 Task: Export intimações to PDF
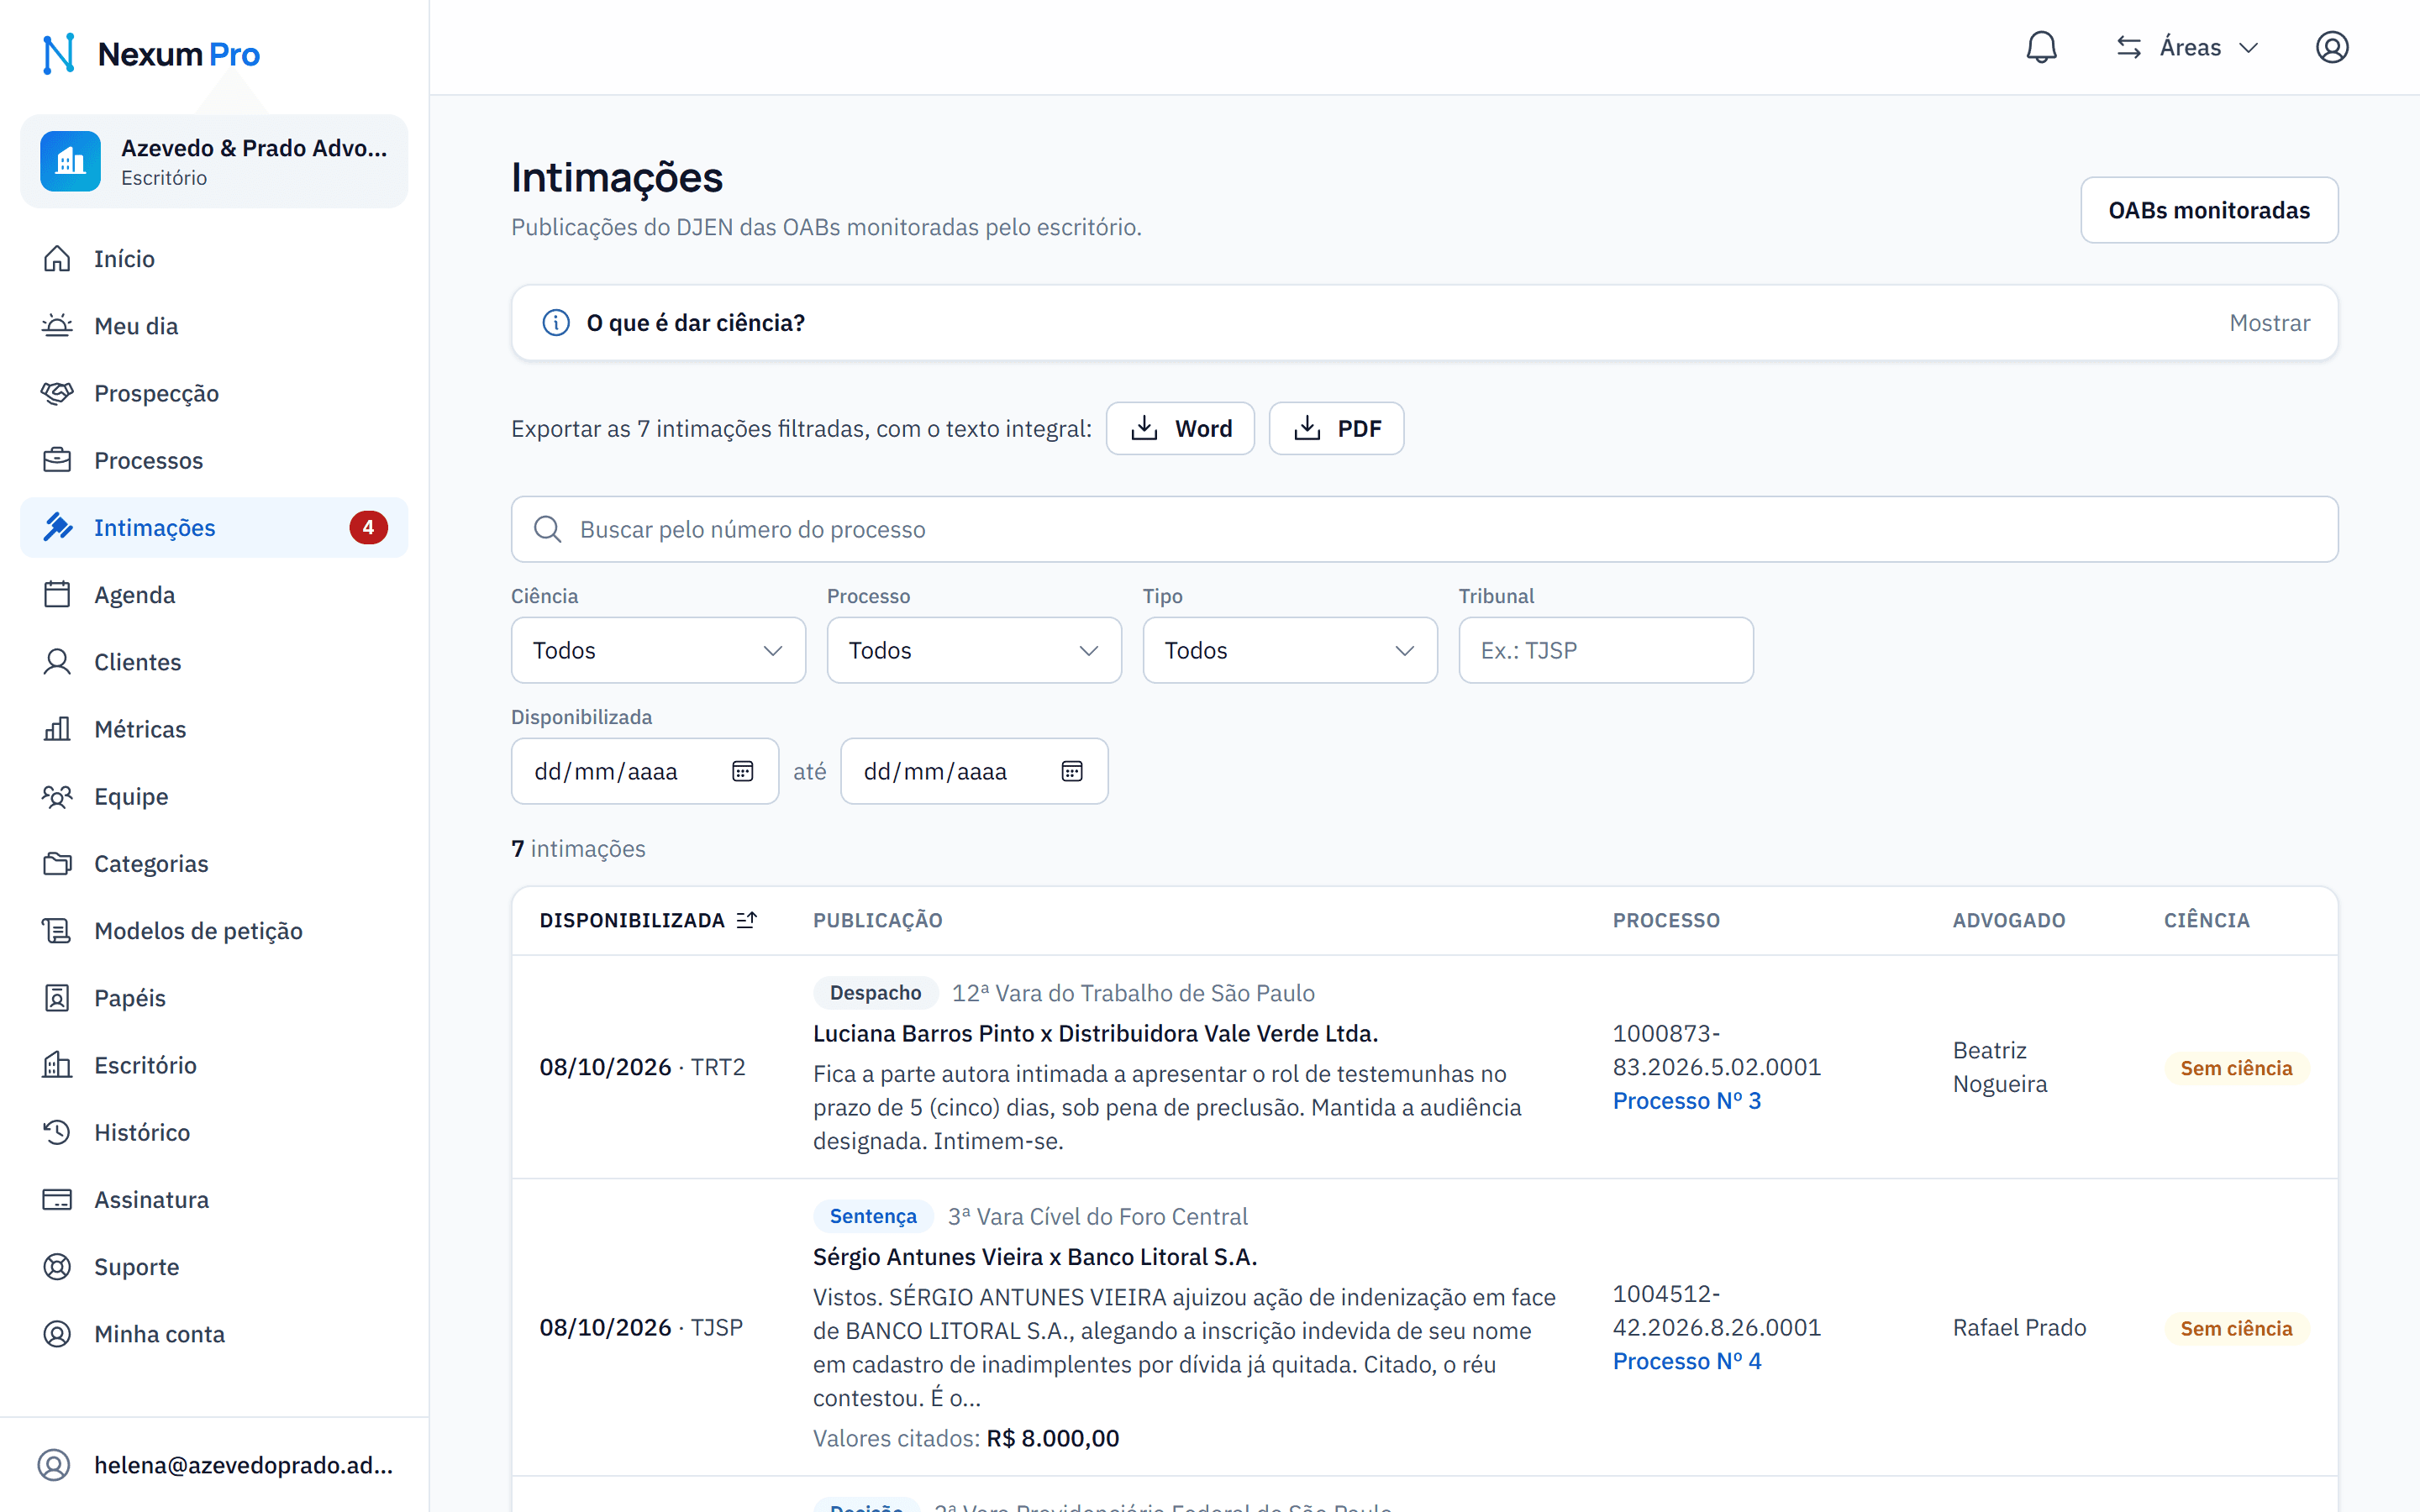pos(1336,428)
